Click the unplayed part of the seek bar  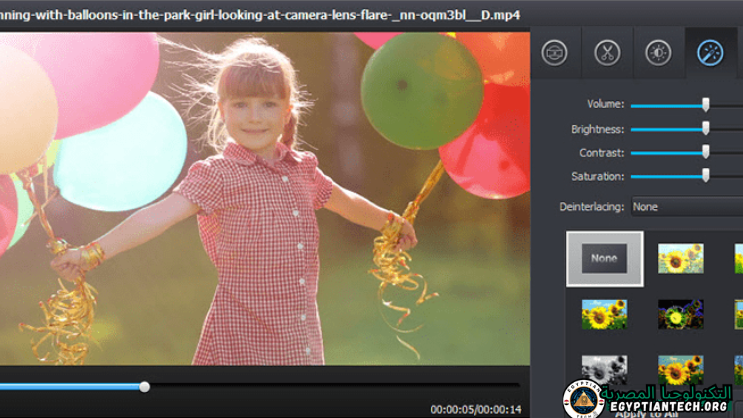[x=330, y=386]
